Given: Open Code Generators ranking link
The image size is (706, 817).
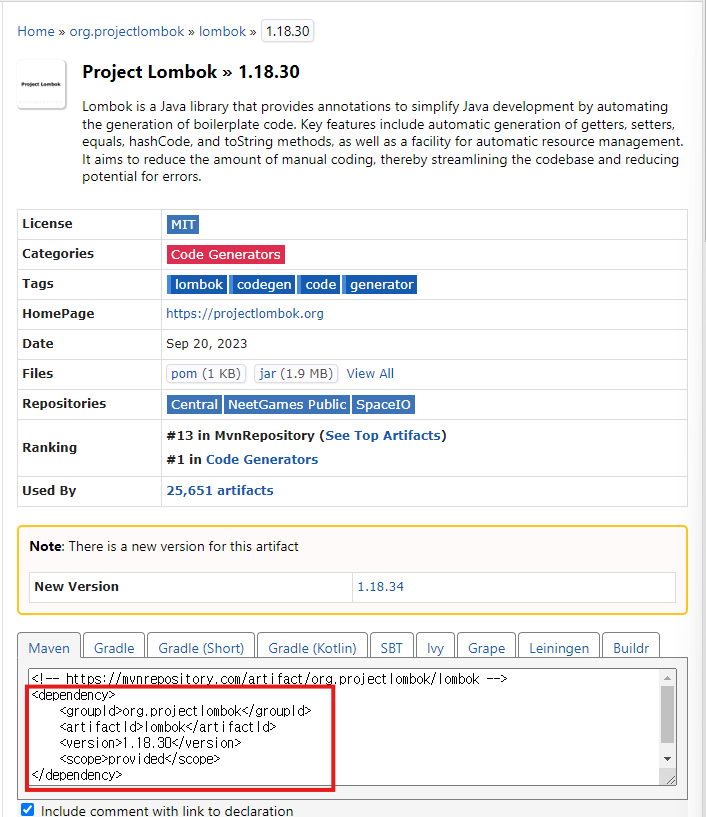Looking at the screenshot, I should coord(262,460).
